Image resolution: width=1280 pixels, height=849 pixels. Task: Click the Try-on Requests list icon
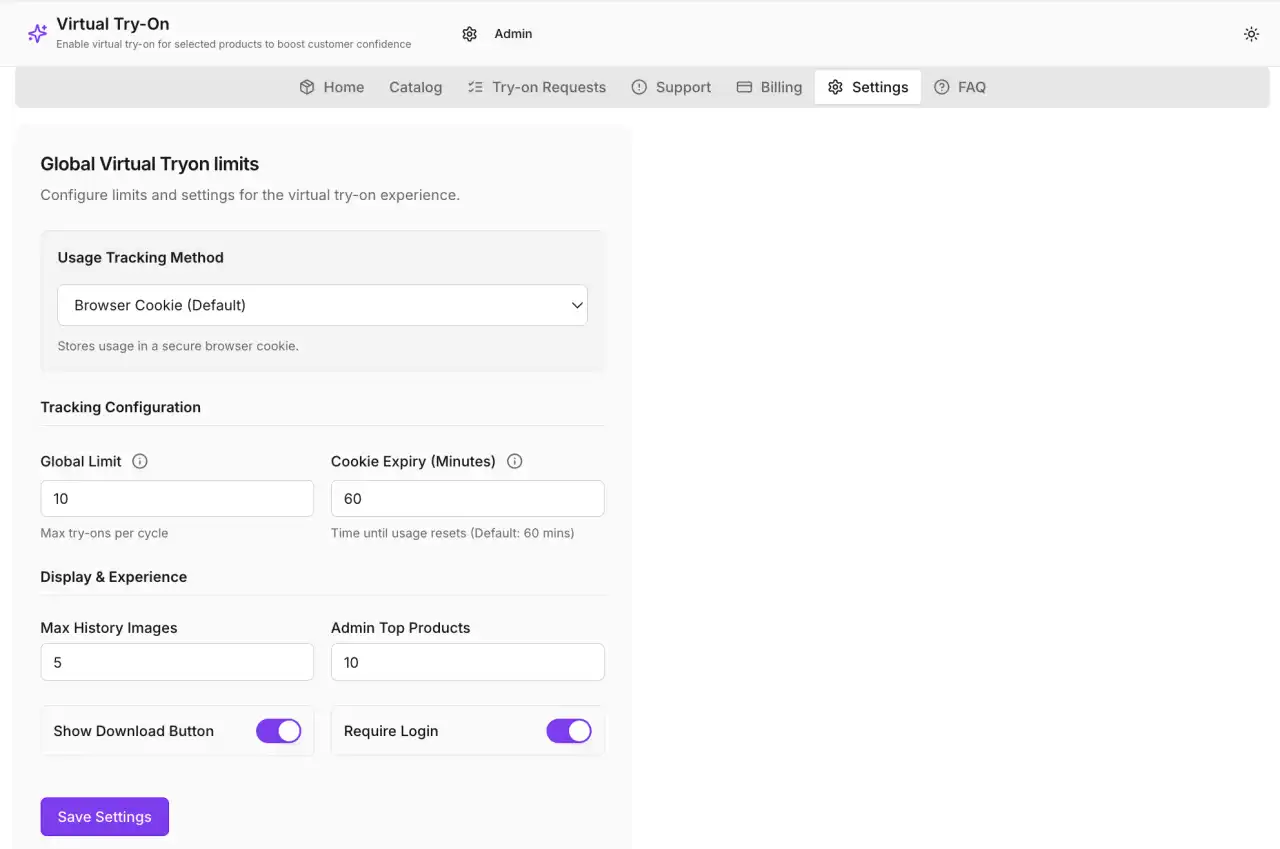tap(474, 87)
